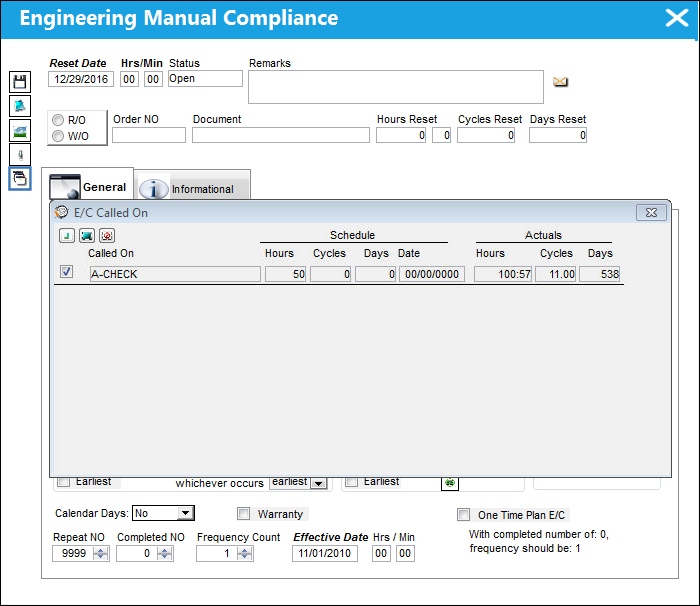Click the Order NO field
Screen dimensions: 700x606
point(149,135)
